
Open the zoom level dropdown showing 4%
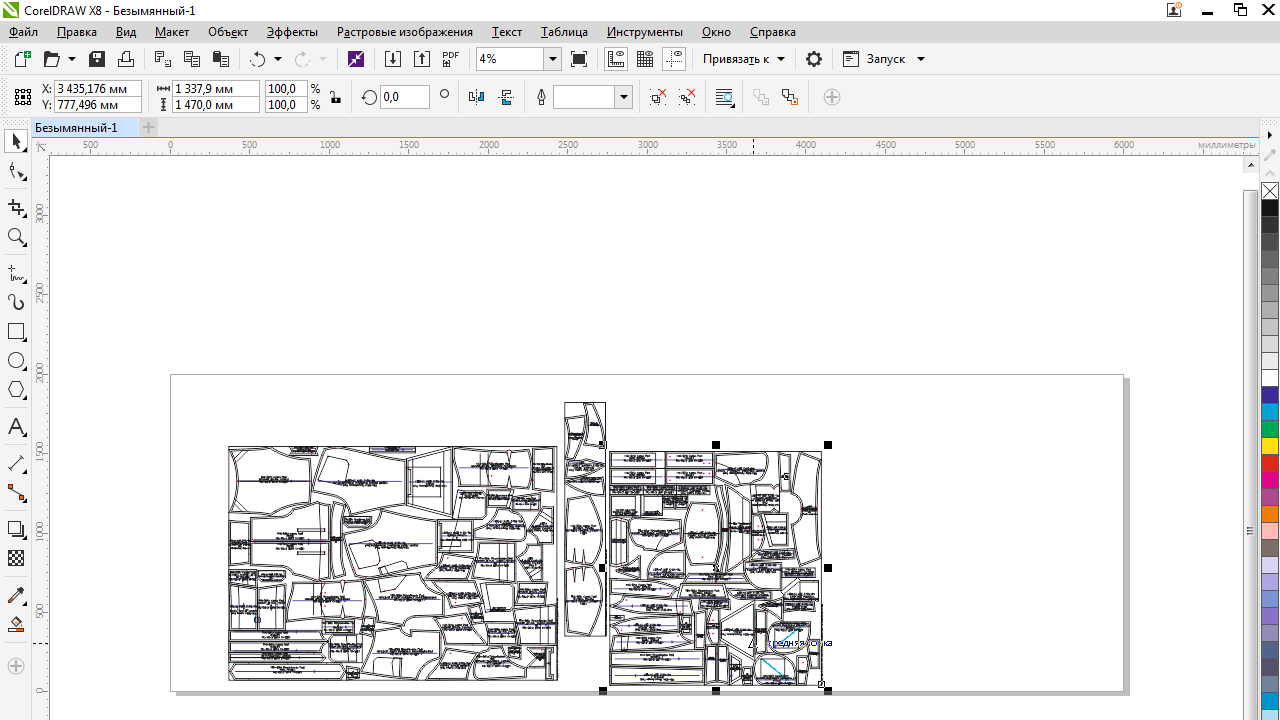552,59
